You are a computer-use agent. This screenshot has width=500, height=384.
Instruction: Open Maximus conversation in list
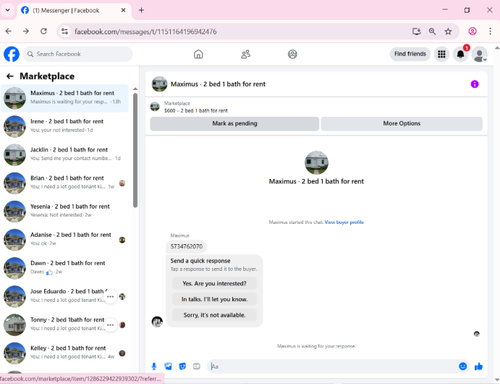pos(65,98)
